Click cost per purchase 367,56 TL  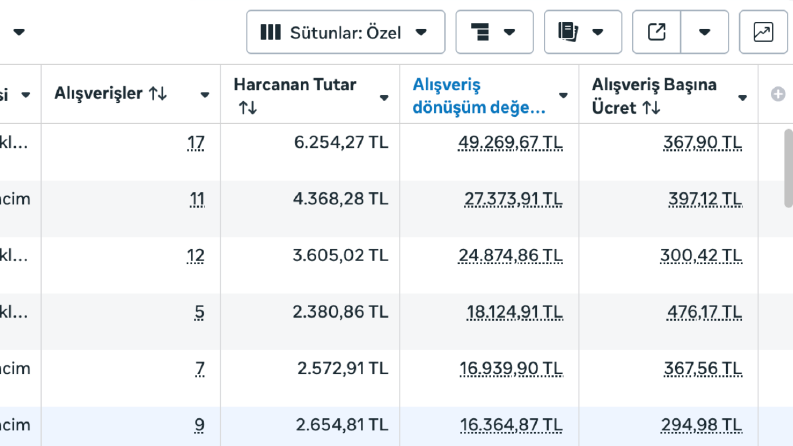(703, 369)
